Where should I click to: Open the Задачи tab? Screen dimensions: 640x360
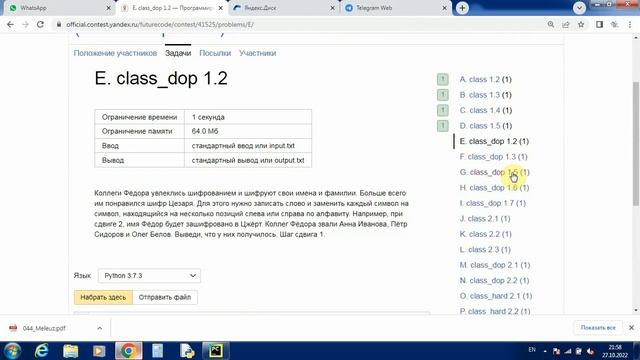tap(178, 53)
